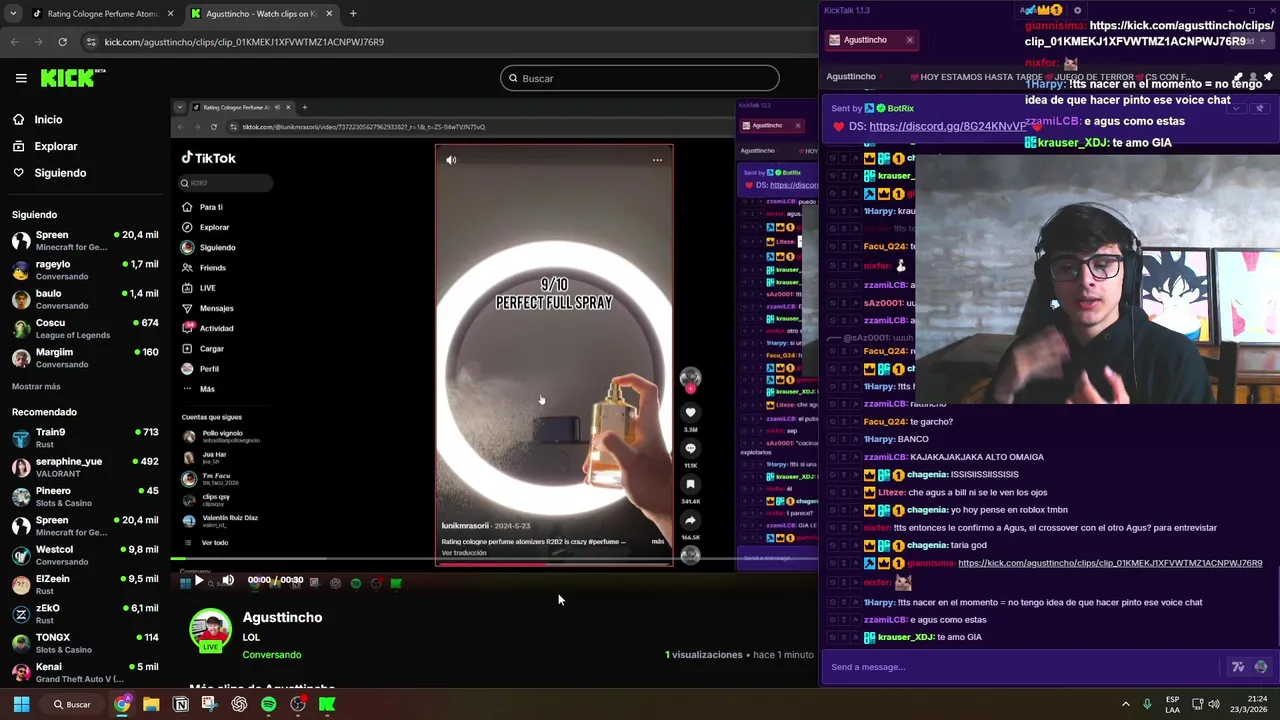1280x720 pixels.
Task: Open Notion from the taskbar
Action: coord(181,704)
